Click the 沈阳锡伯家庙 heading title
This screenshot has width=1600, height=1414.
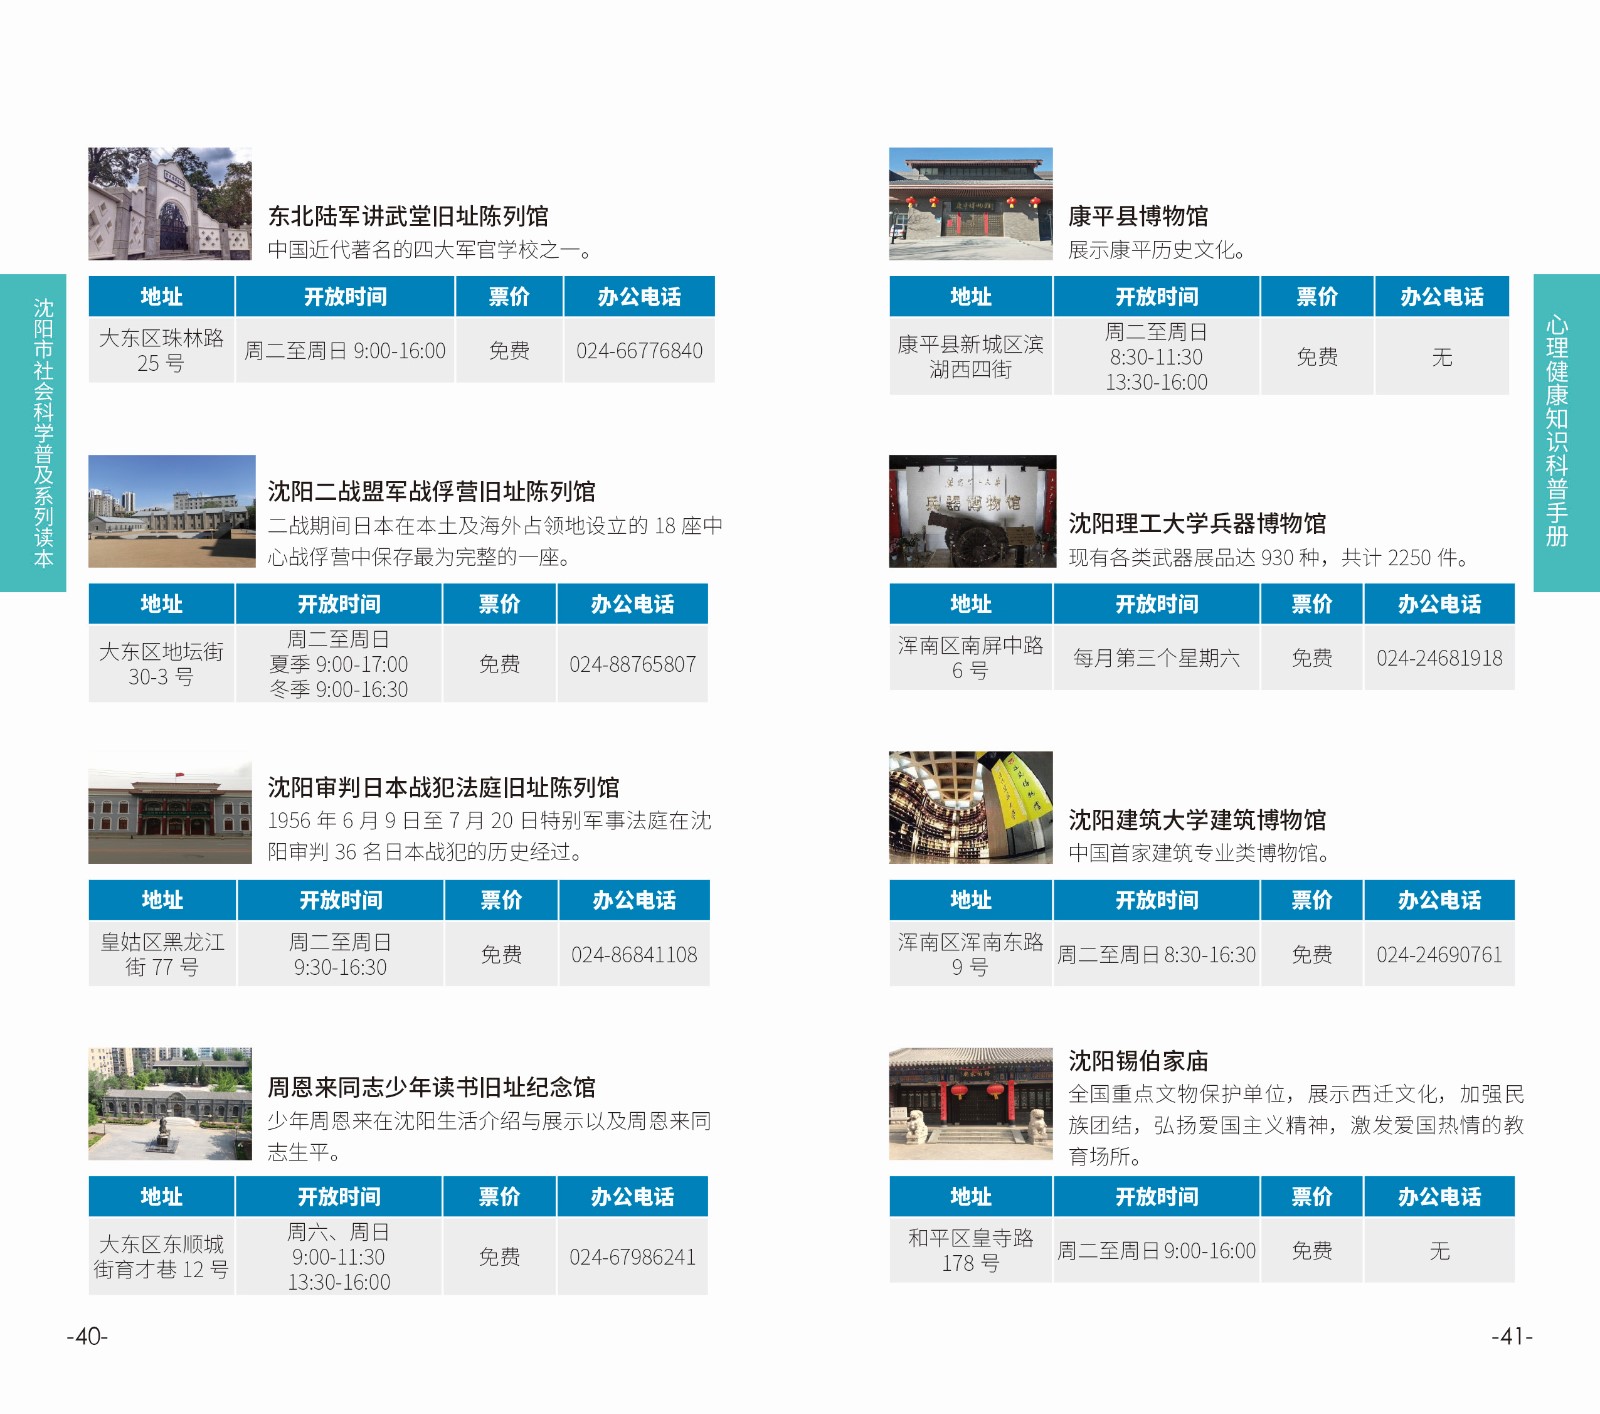1138,1061
